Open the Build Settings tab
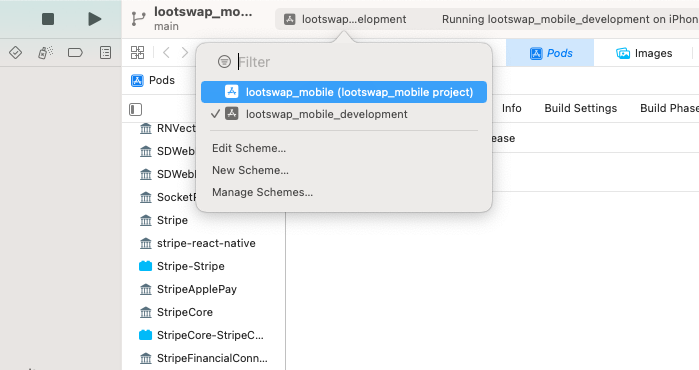Viewport: 699px width, 370px height. (x=580, y=108)
